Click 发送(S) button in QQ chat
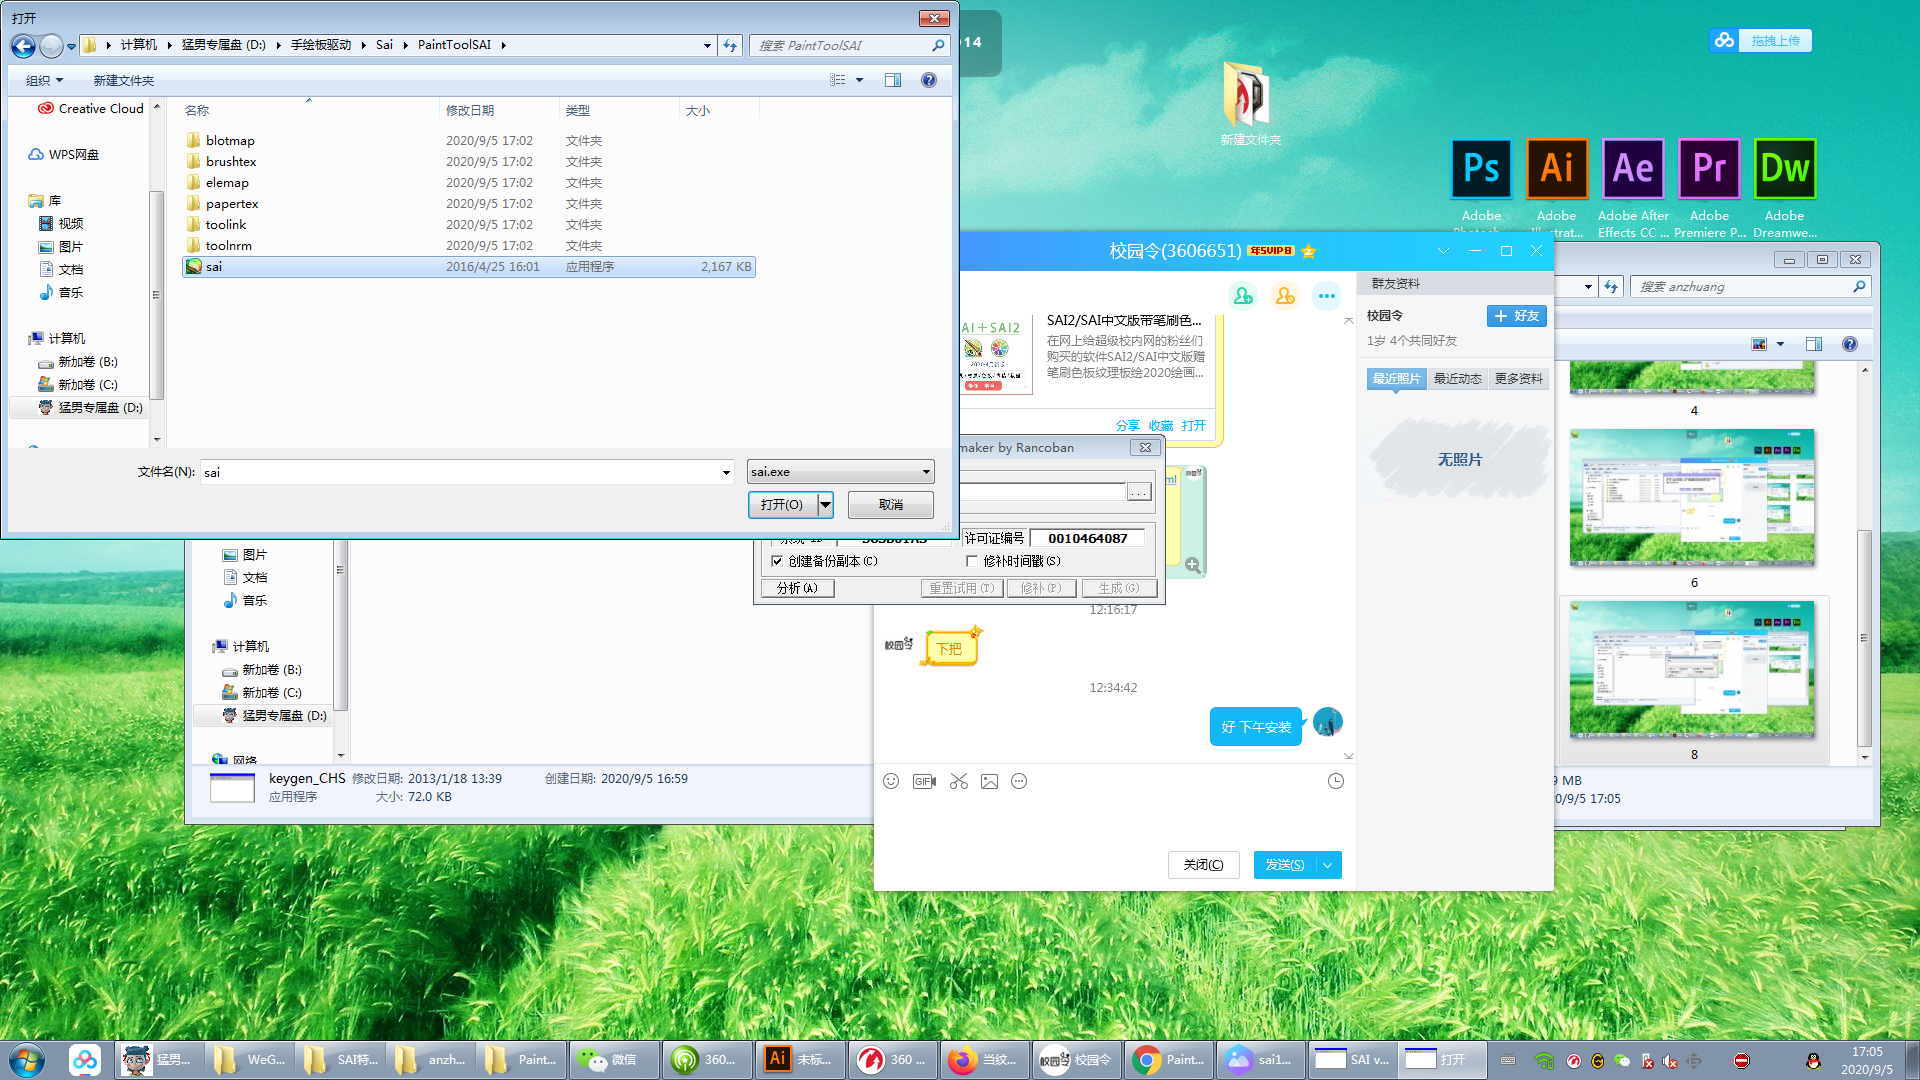1920x1080 pixels. point(1285,865)
